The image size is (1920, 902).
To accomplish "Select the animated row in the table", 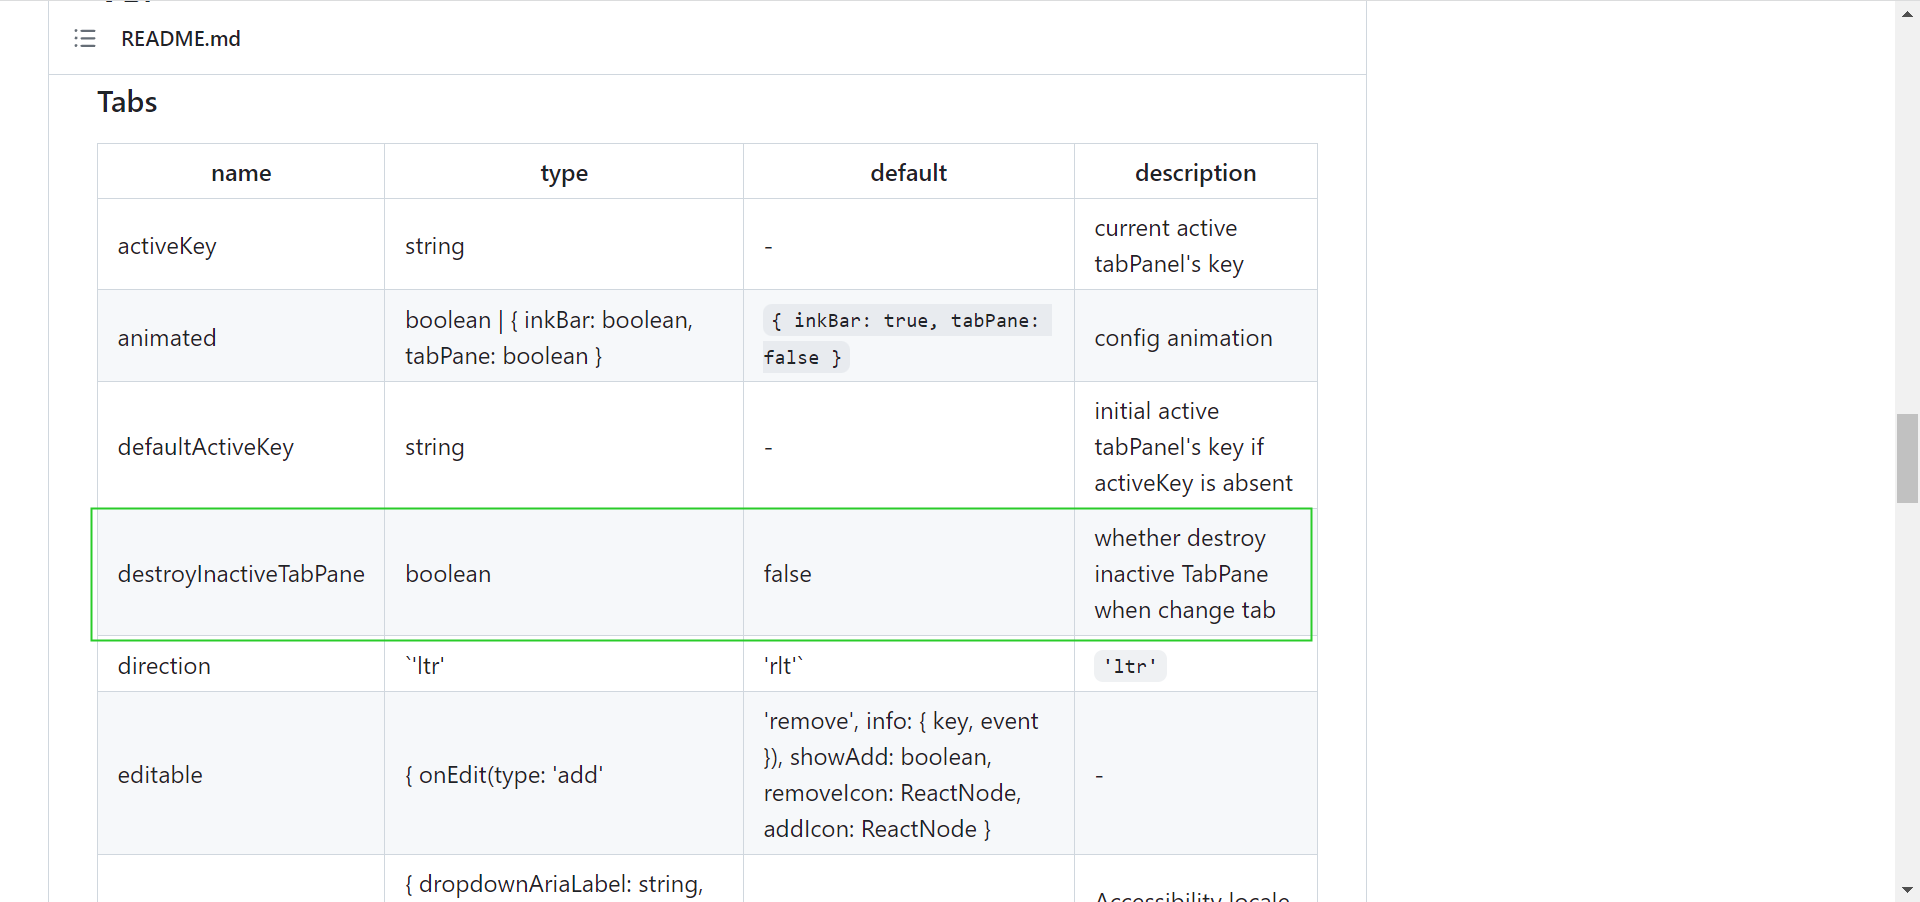I will pos(167,337).
